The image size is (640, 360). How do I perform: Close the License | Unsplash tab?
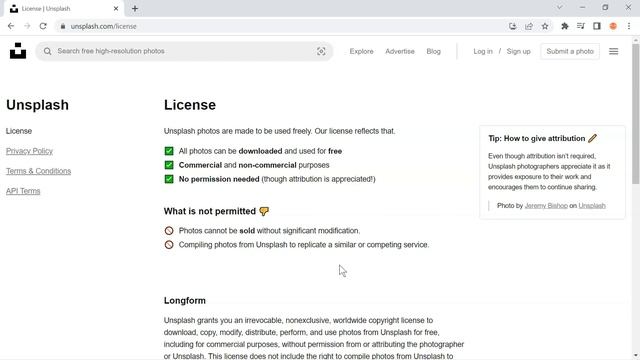point(116,9)
